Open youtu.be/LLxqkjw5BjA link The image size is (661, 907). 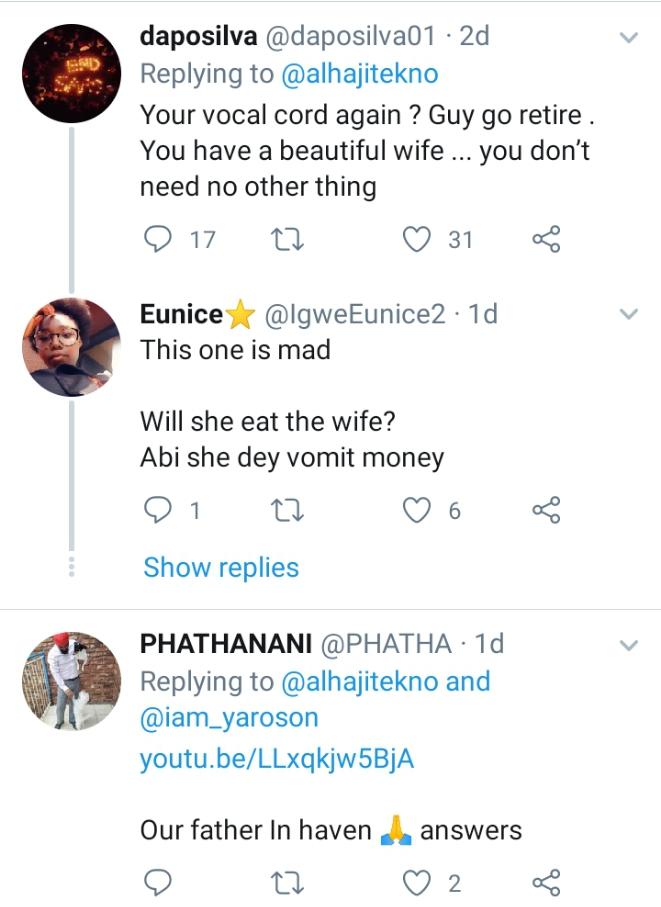click(277, 759)
